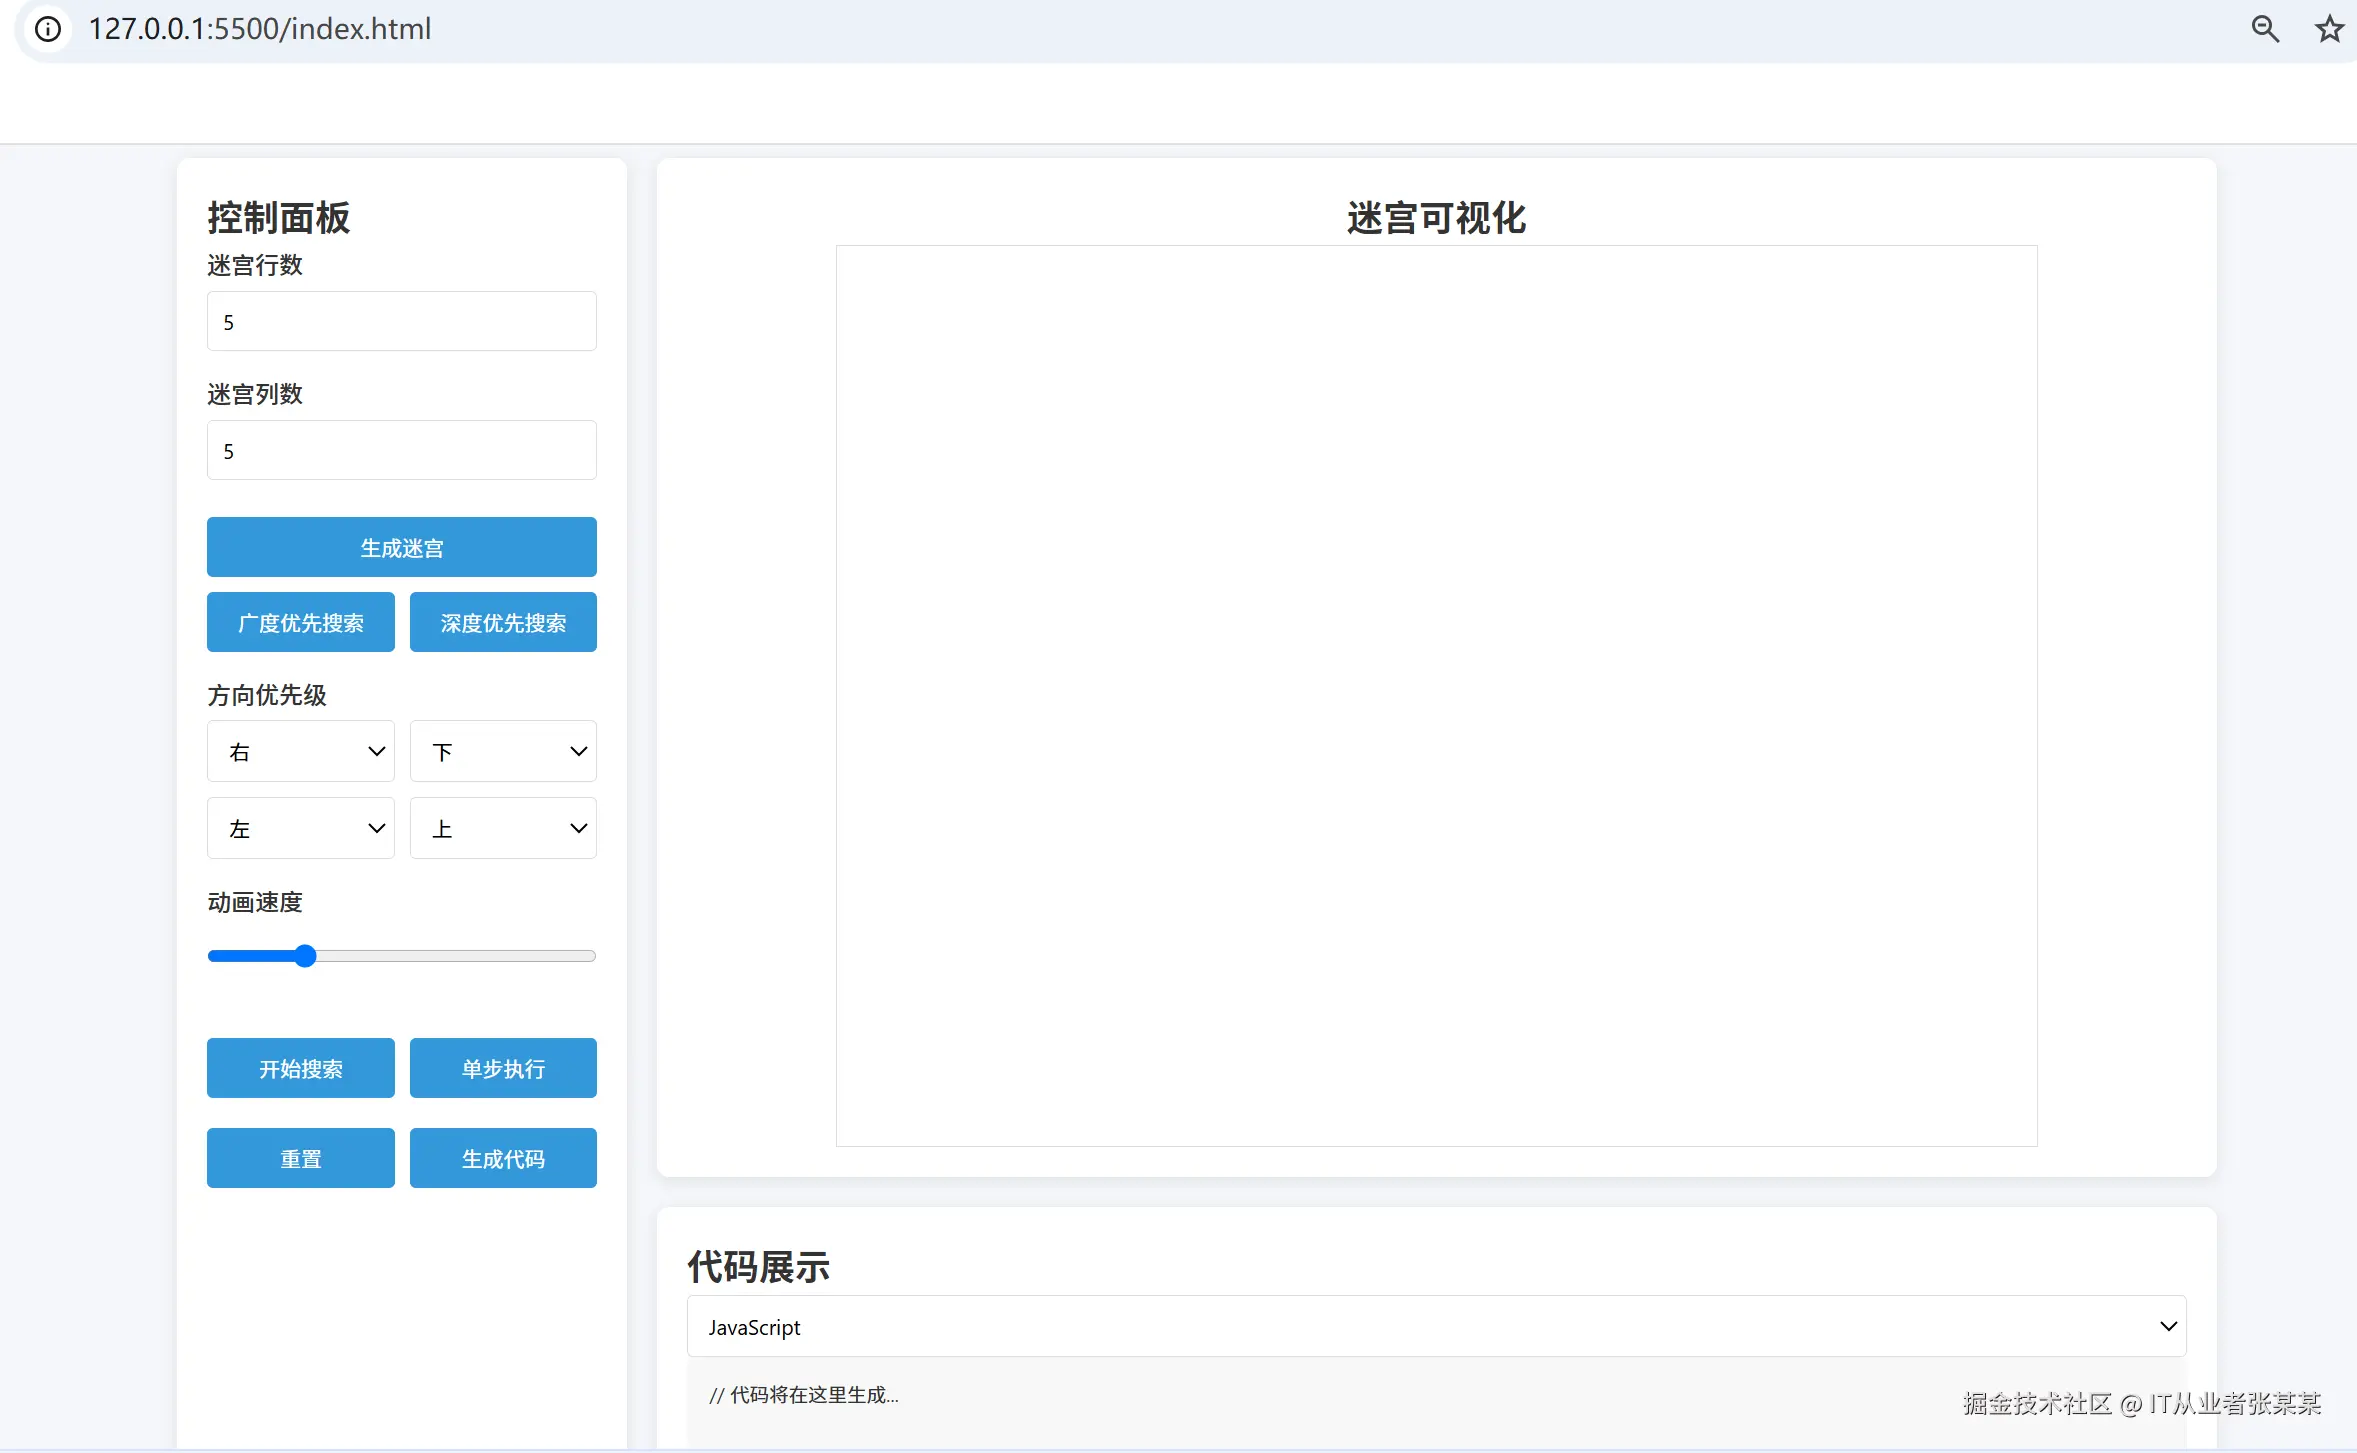Viewport: 2357px width, 1453px height.
Task: Click the URL text 127.0.0.1:5500/index.html
Action: (x=260, y=29)
